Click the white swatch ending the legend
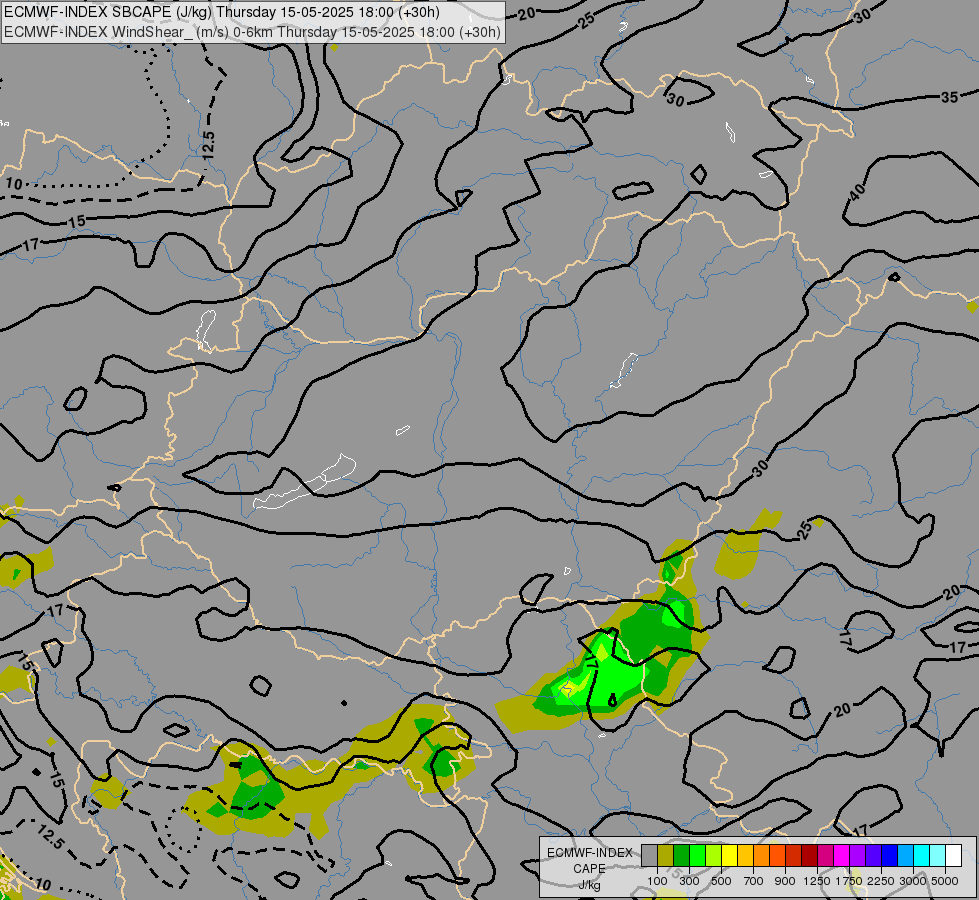This screenshot has width=979, height=900. click(953, 856)
